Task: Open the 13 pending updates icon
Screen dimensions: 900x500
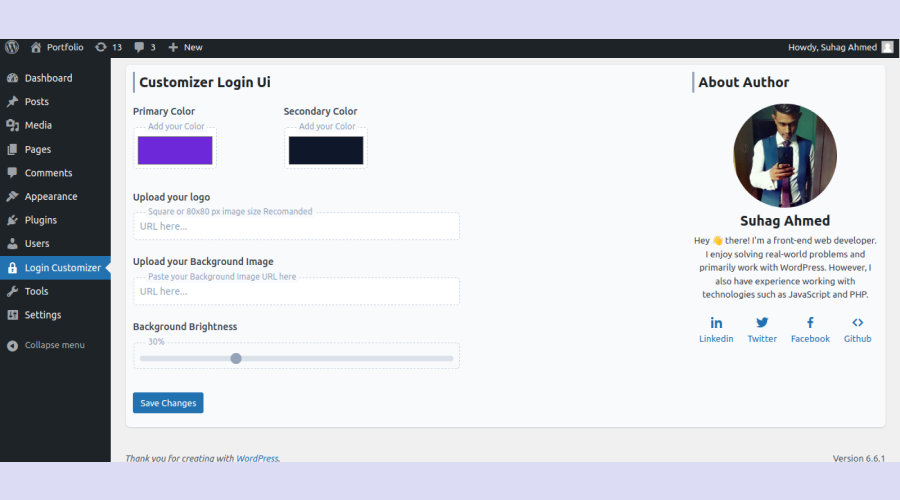Action: [100, 47]
